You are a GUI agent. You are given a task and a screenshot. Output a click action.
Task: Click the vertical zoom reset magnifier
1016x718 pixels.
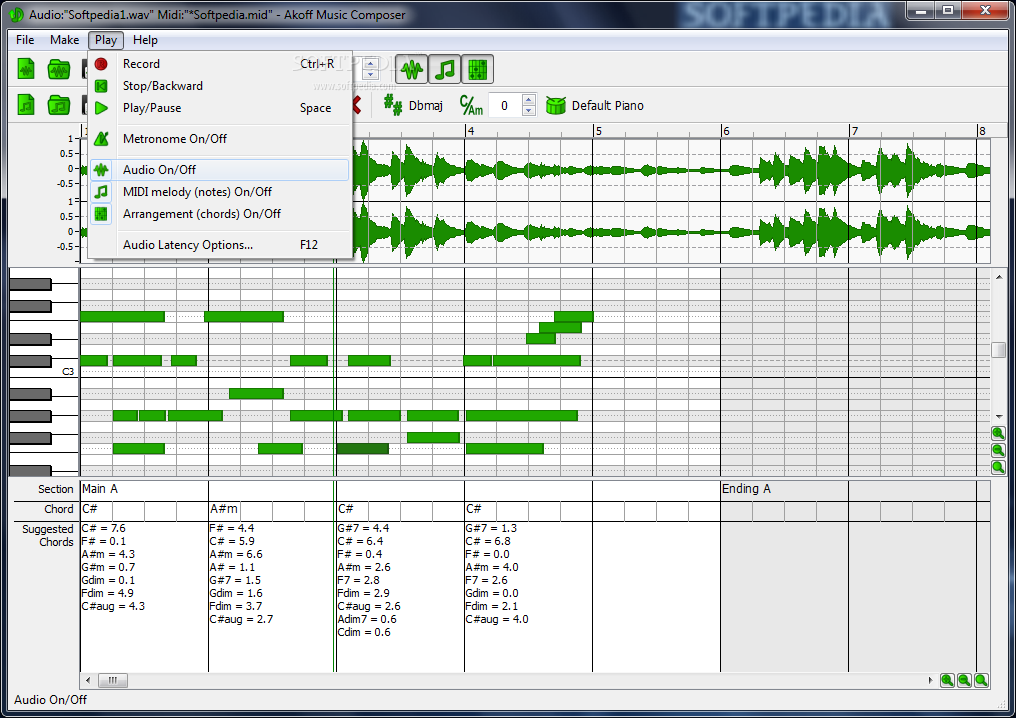click(x=998, y=467)
